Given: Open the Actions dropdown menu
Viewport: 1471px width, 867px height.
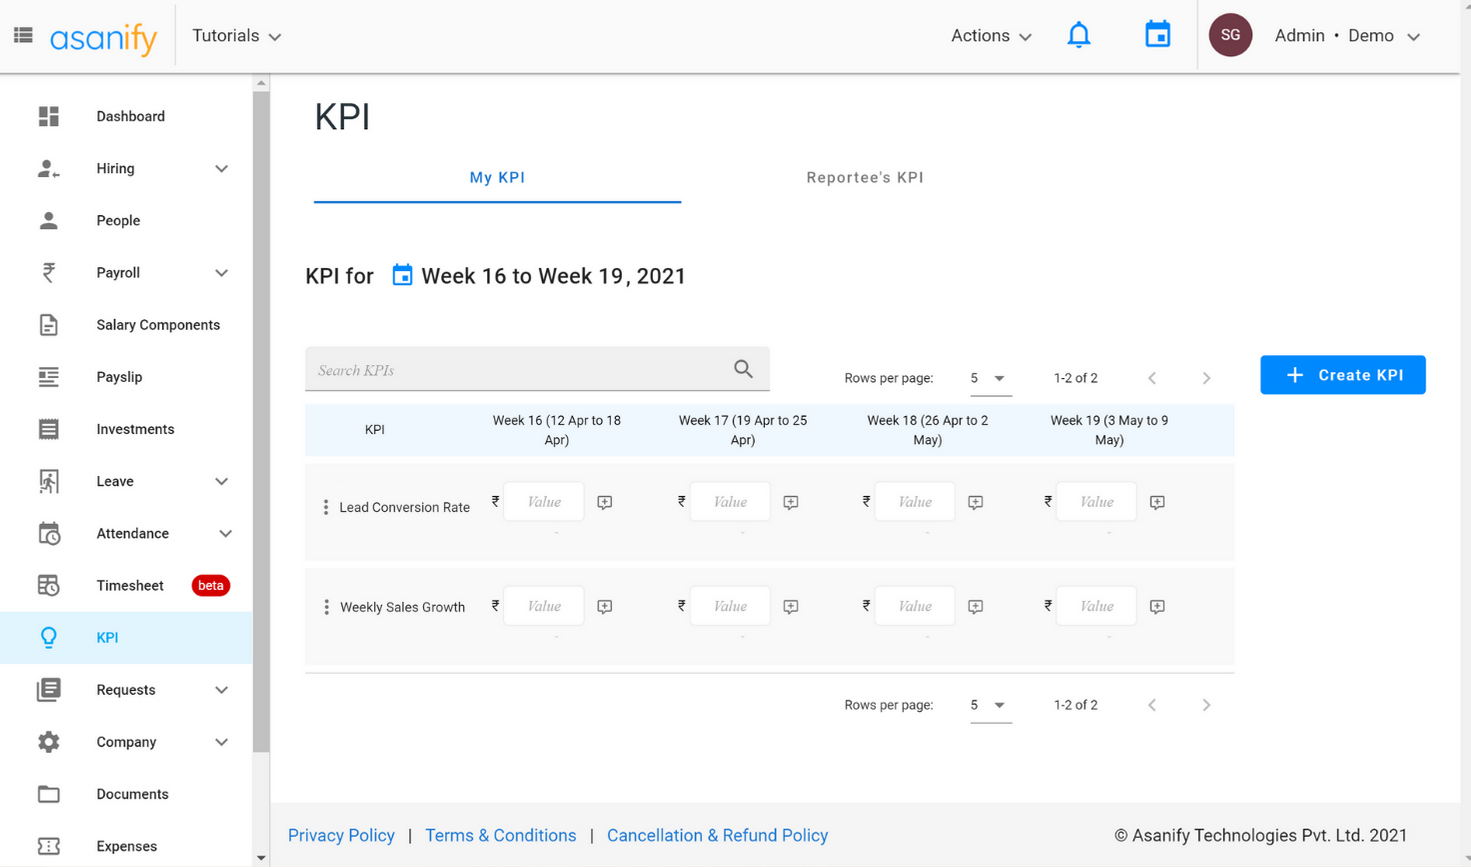Looking at the screenshot, I should pyautogui.click(x=990, y=36).
